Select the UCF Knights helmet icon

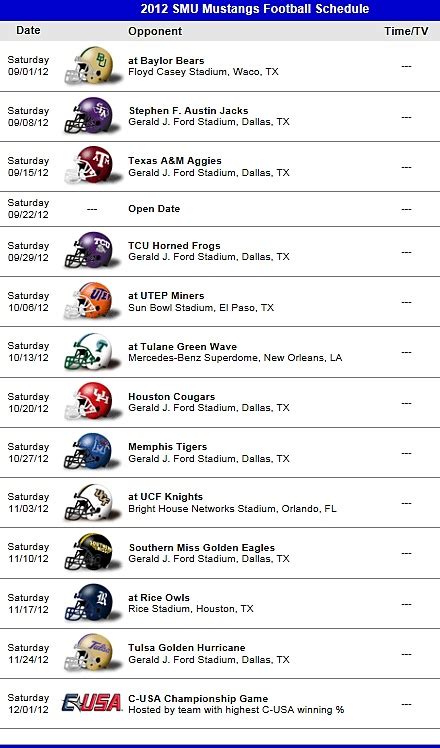click(x=91, y=502)
